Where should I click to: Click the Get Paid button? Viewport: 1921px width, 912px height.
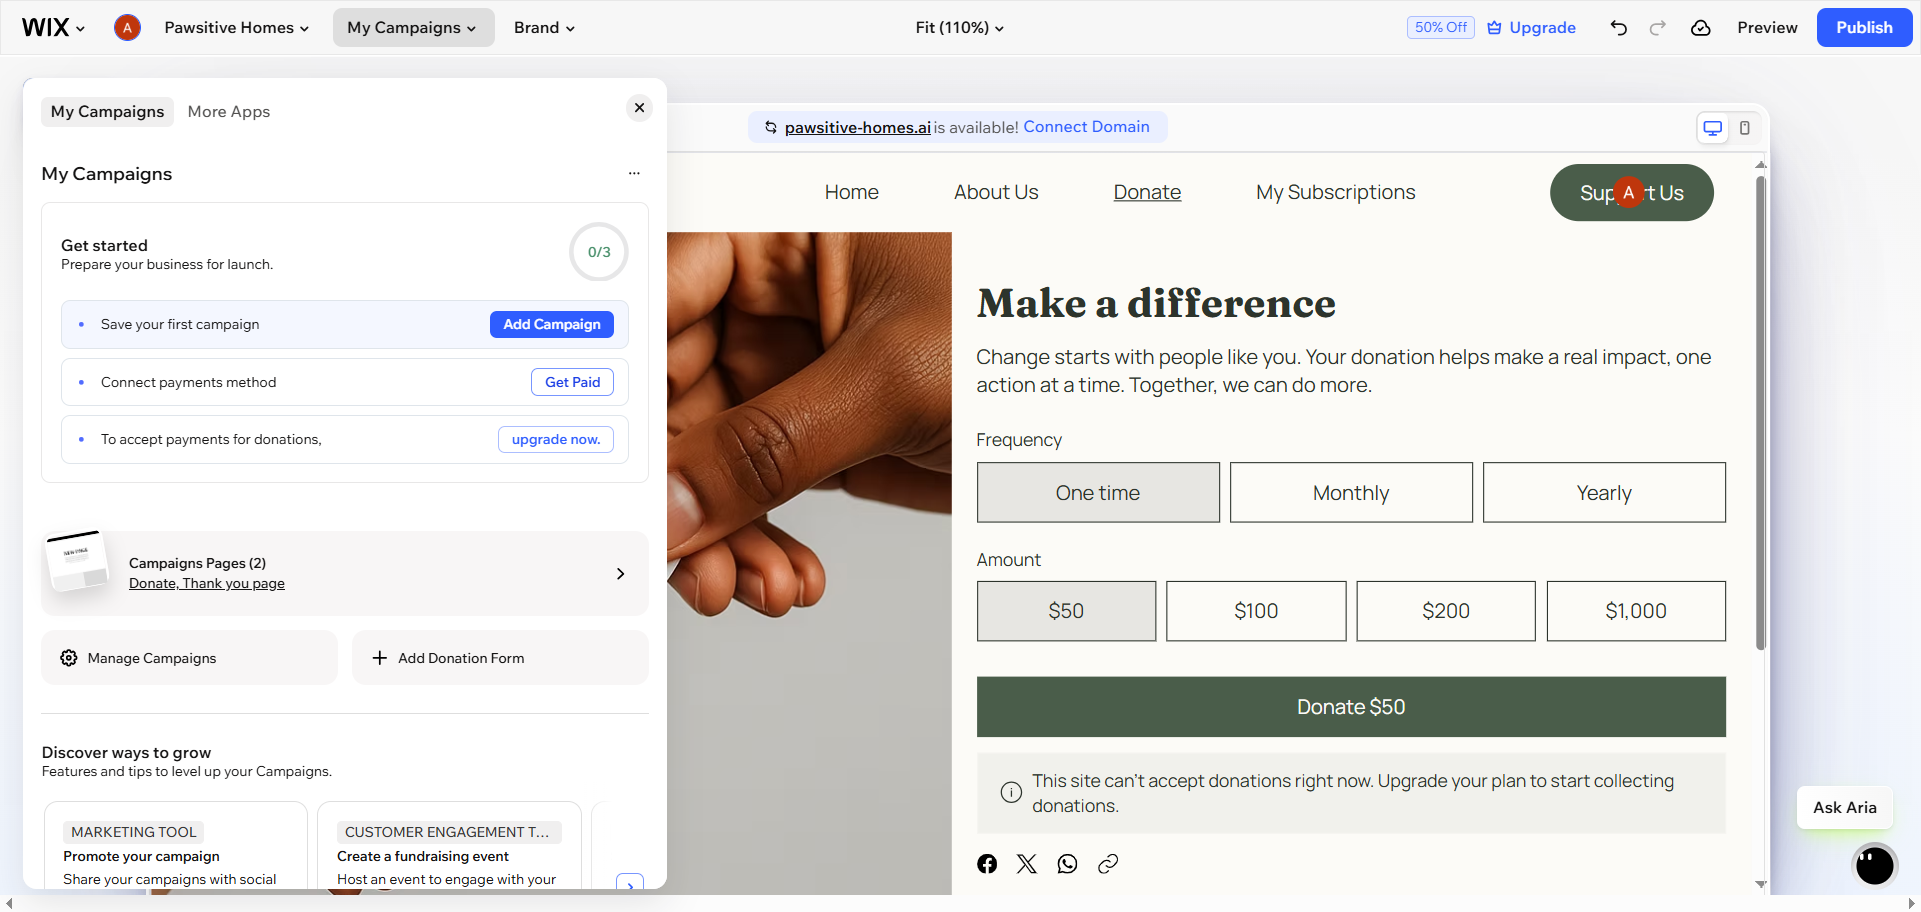click(x=572, y=382)
